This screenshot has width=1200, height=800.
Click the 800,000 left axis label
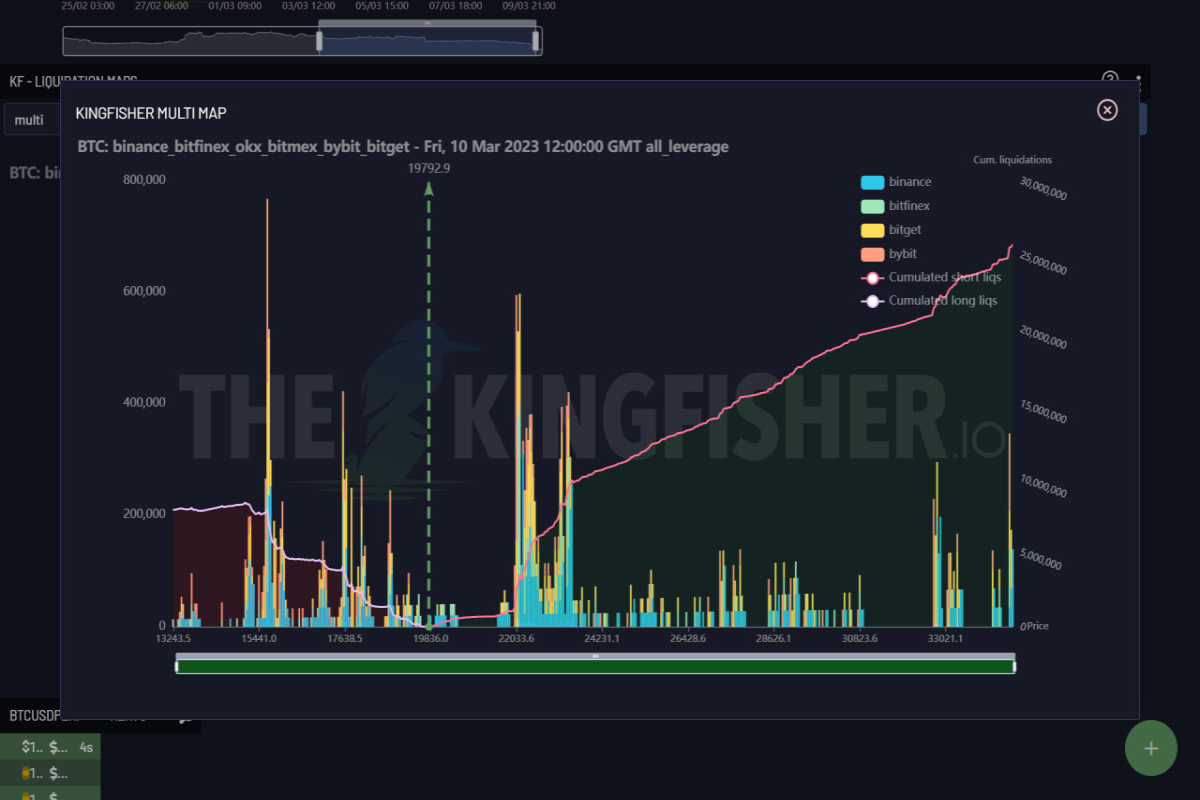click(144, 180)
